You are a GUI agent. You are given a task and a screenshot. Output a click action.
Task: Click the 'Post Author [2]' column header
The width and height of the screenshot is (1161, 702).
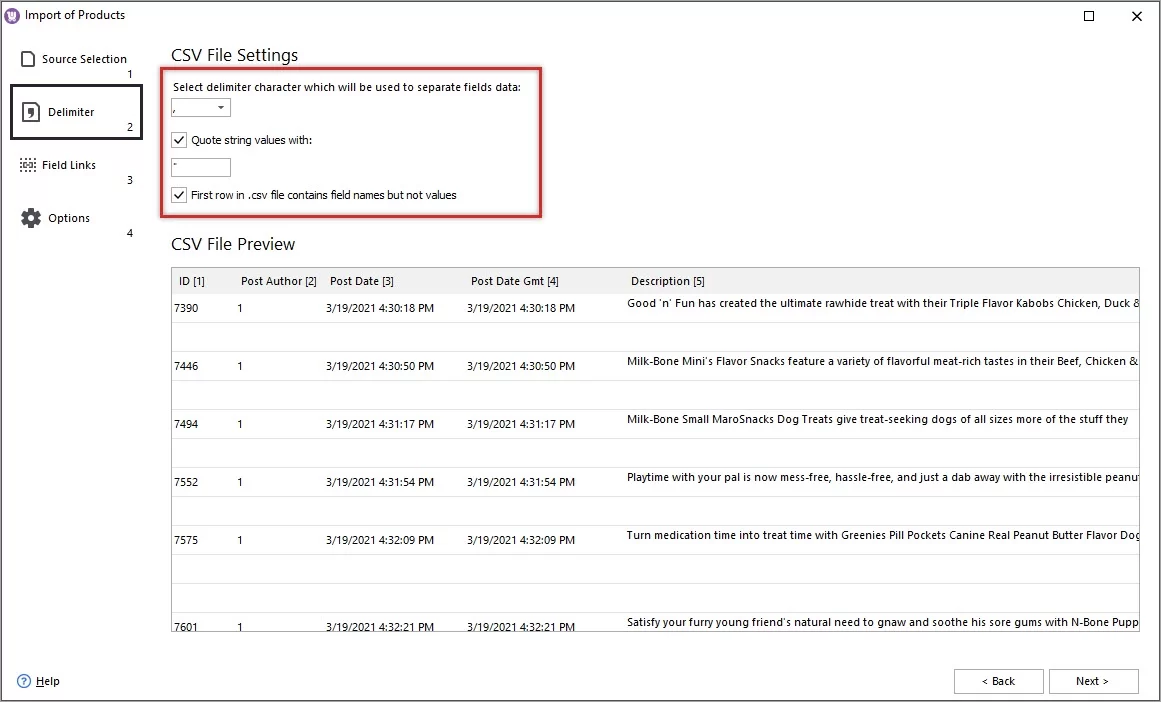pyautogui.click(x=278, y=281)
